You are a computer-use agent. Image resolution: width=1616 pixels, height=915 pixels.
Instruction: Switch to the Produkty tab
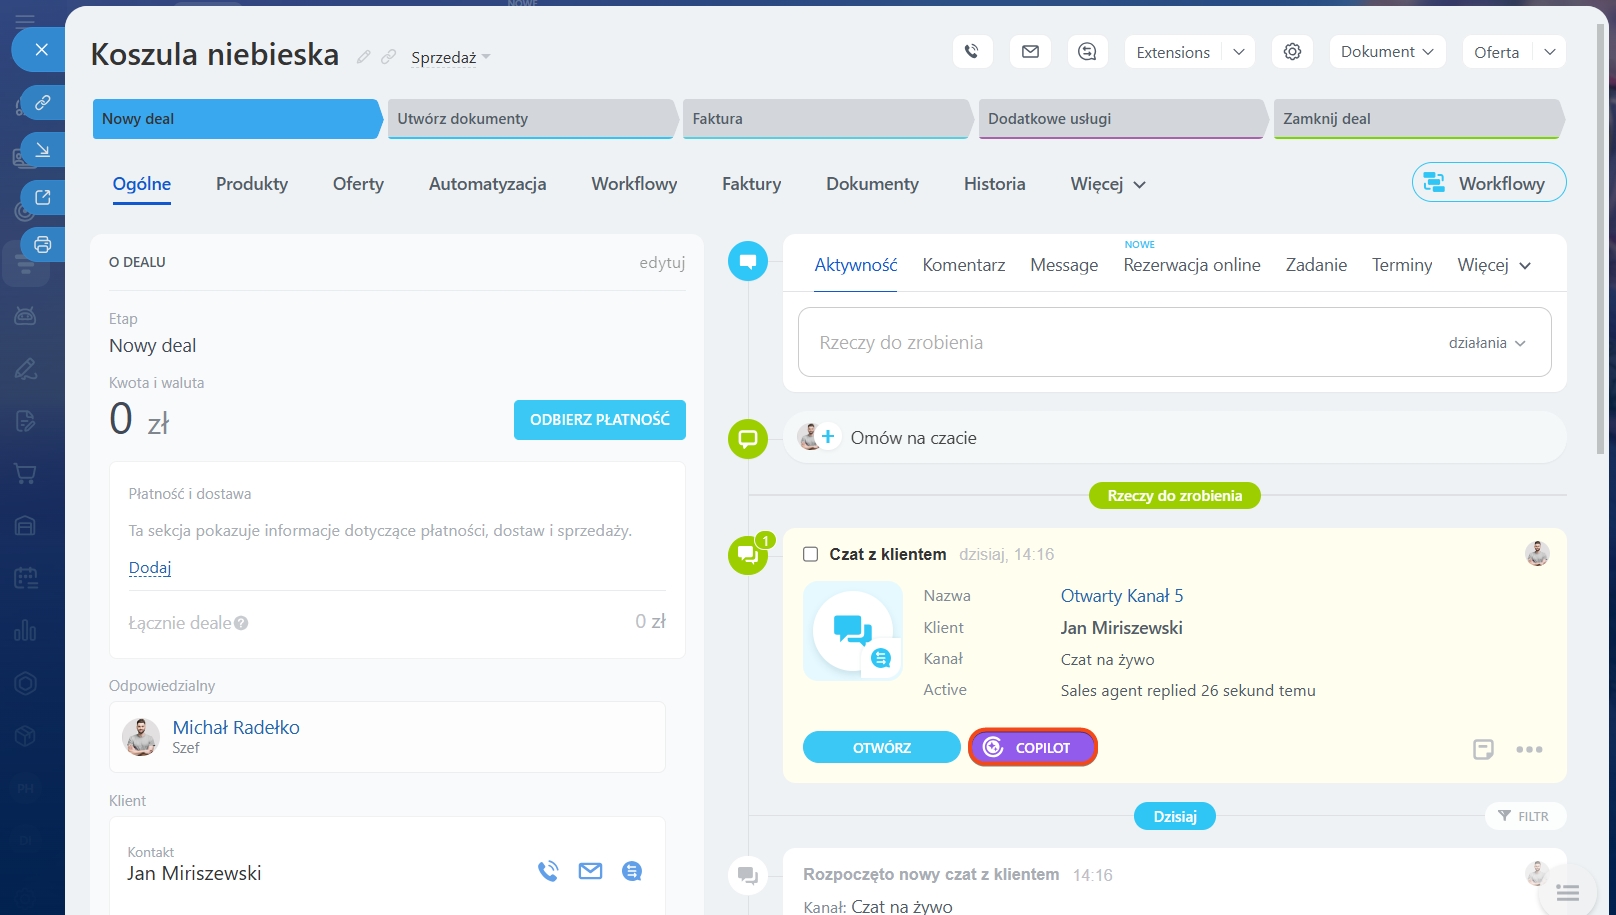[x=252, y=184]
